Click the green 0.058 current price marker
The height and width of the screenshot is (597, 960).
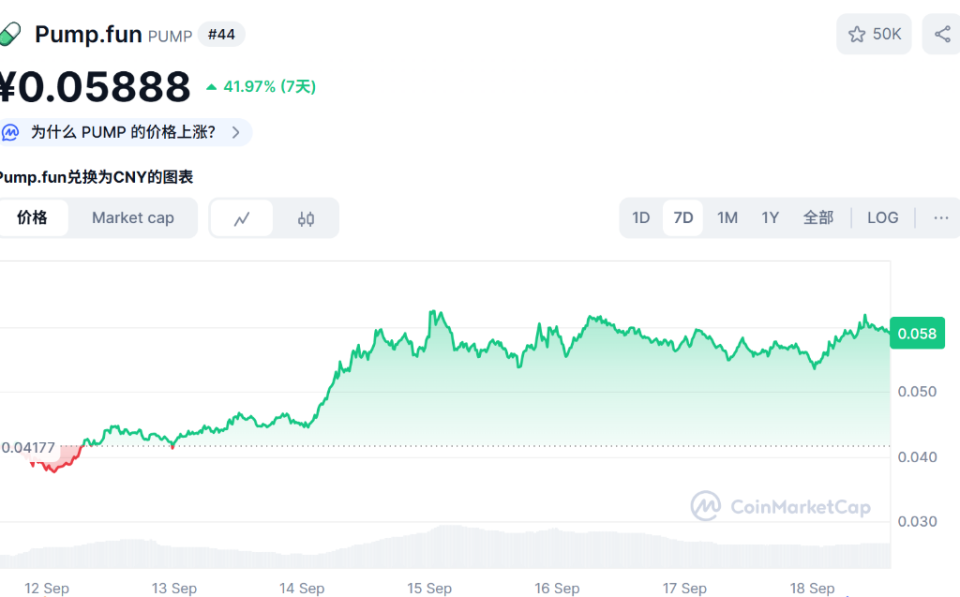917,333
